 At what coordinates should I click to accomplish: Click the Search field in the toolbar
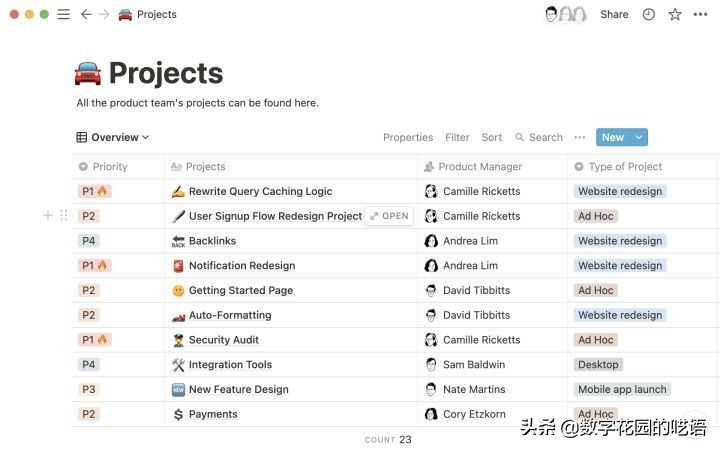[x=539, y=138]
